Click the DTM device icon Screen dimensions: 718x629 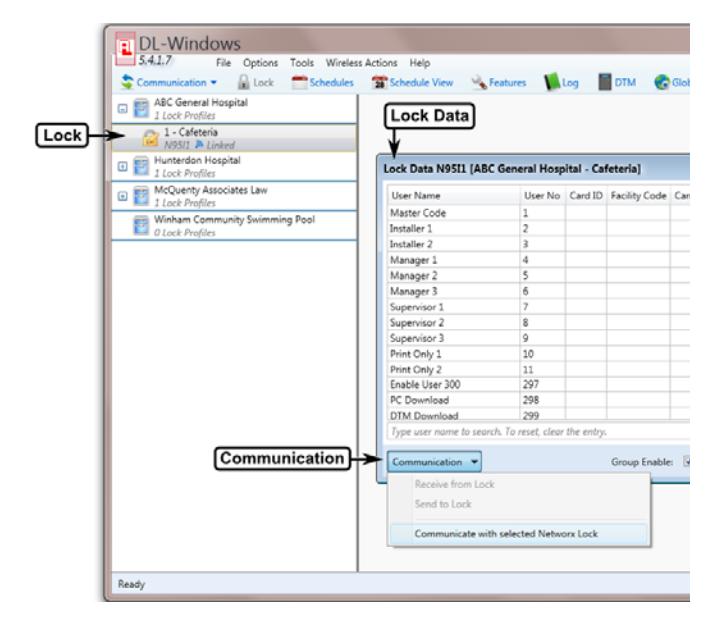click(604, 82)
